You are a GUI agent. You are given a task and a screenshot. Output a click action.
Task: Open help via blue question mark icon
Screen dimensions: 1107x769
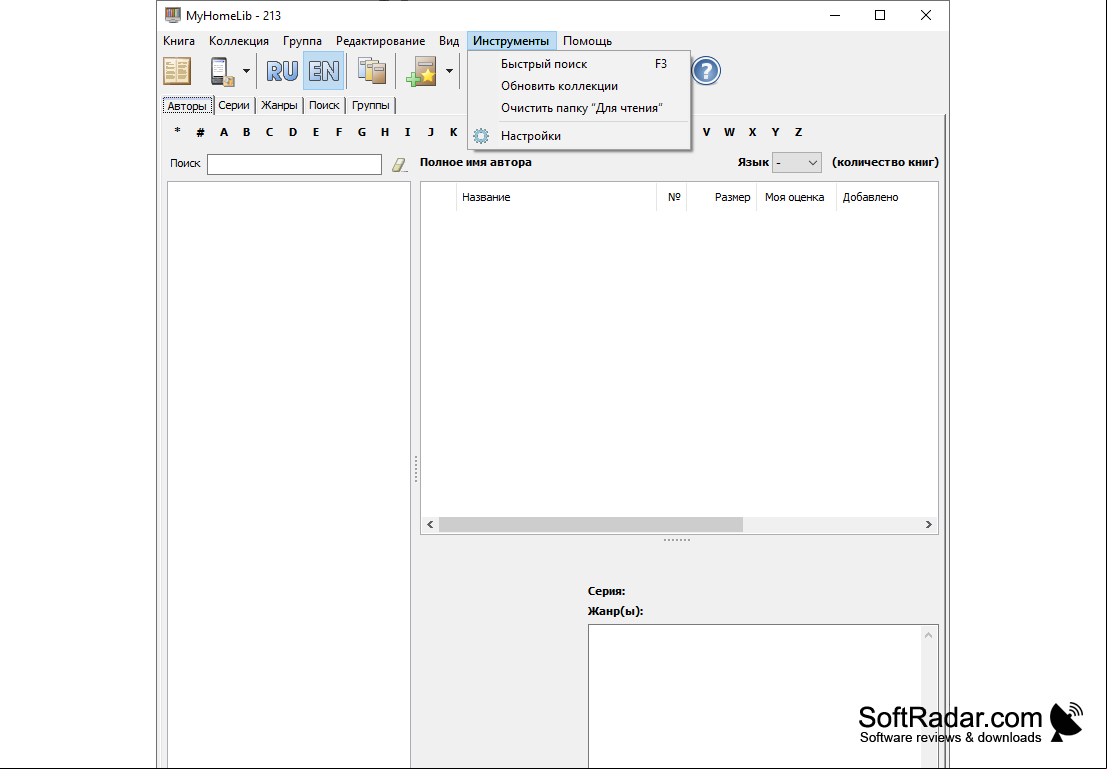point(706,71)
